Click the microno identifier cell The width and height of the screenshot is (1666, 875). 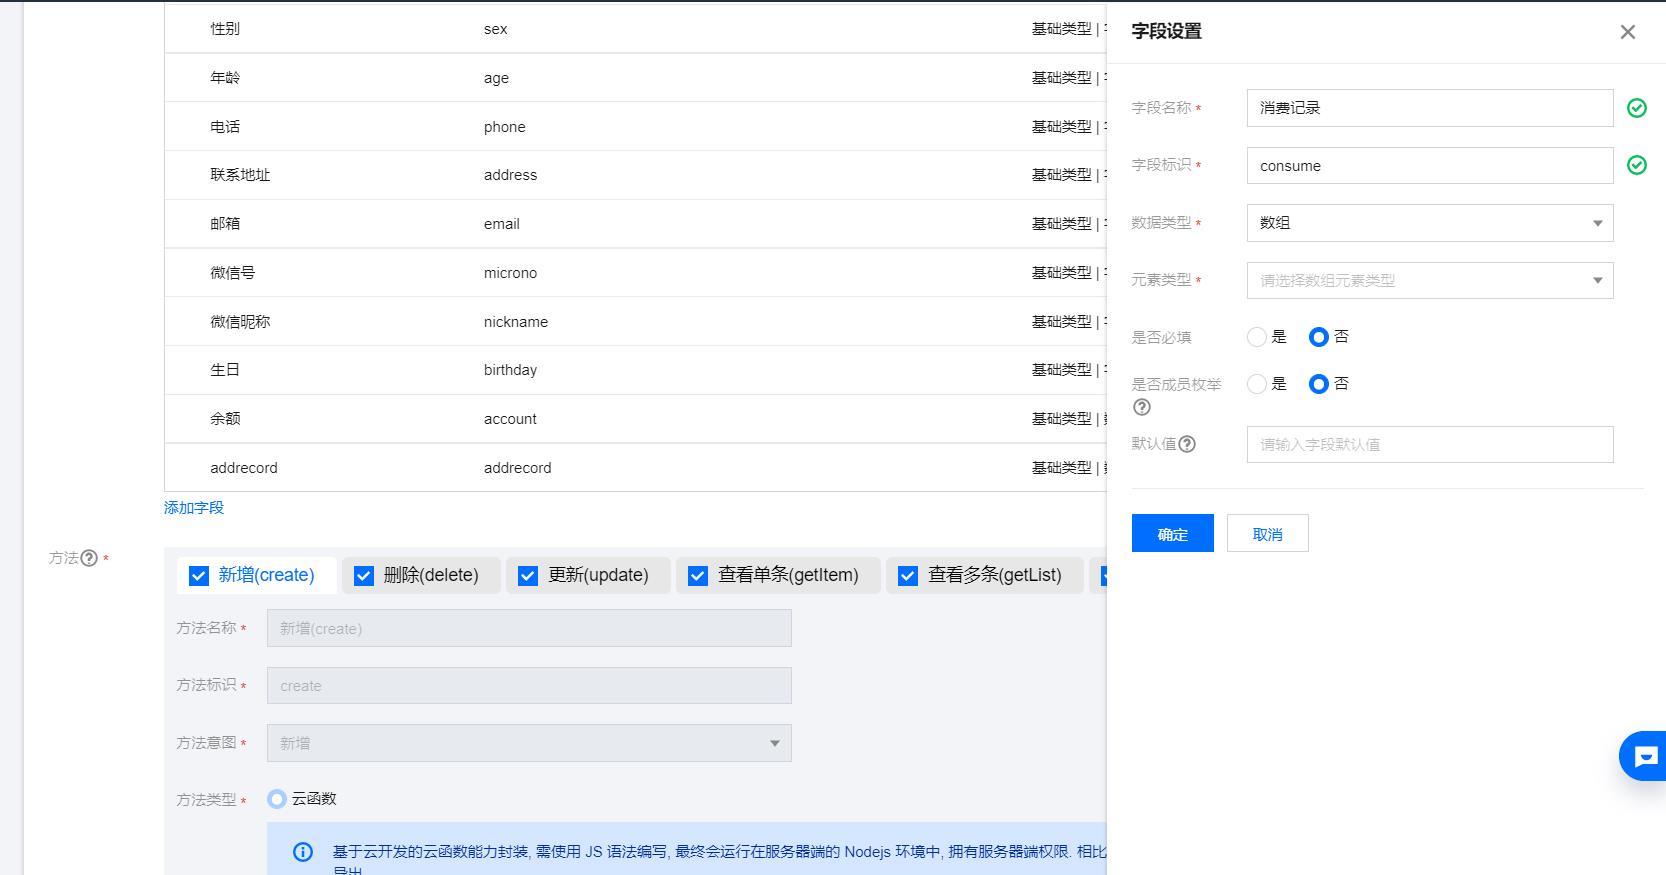coord(510,273)
